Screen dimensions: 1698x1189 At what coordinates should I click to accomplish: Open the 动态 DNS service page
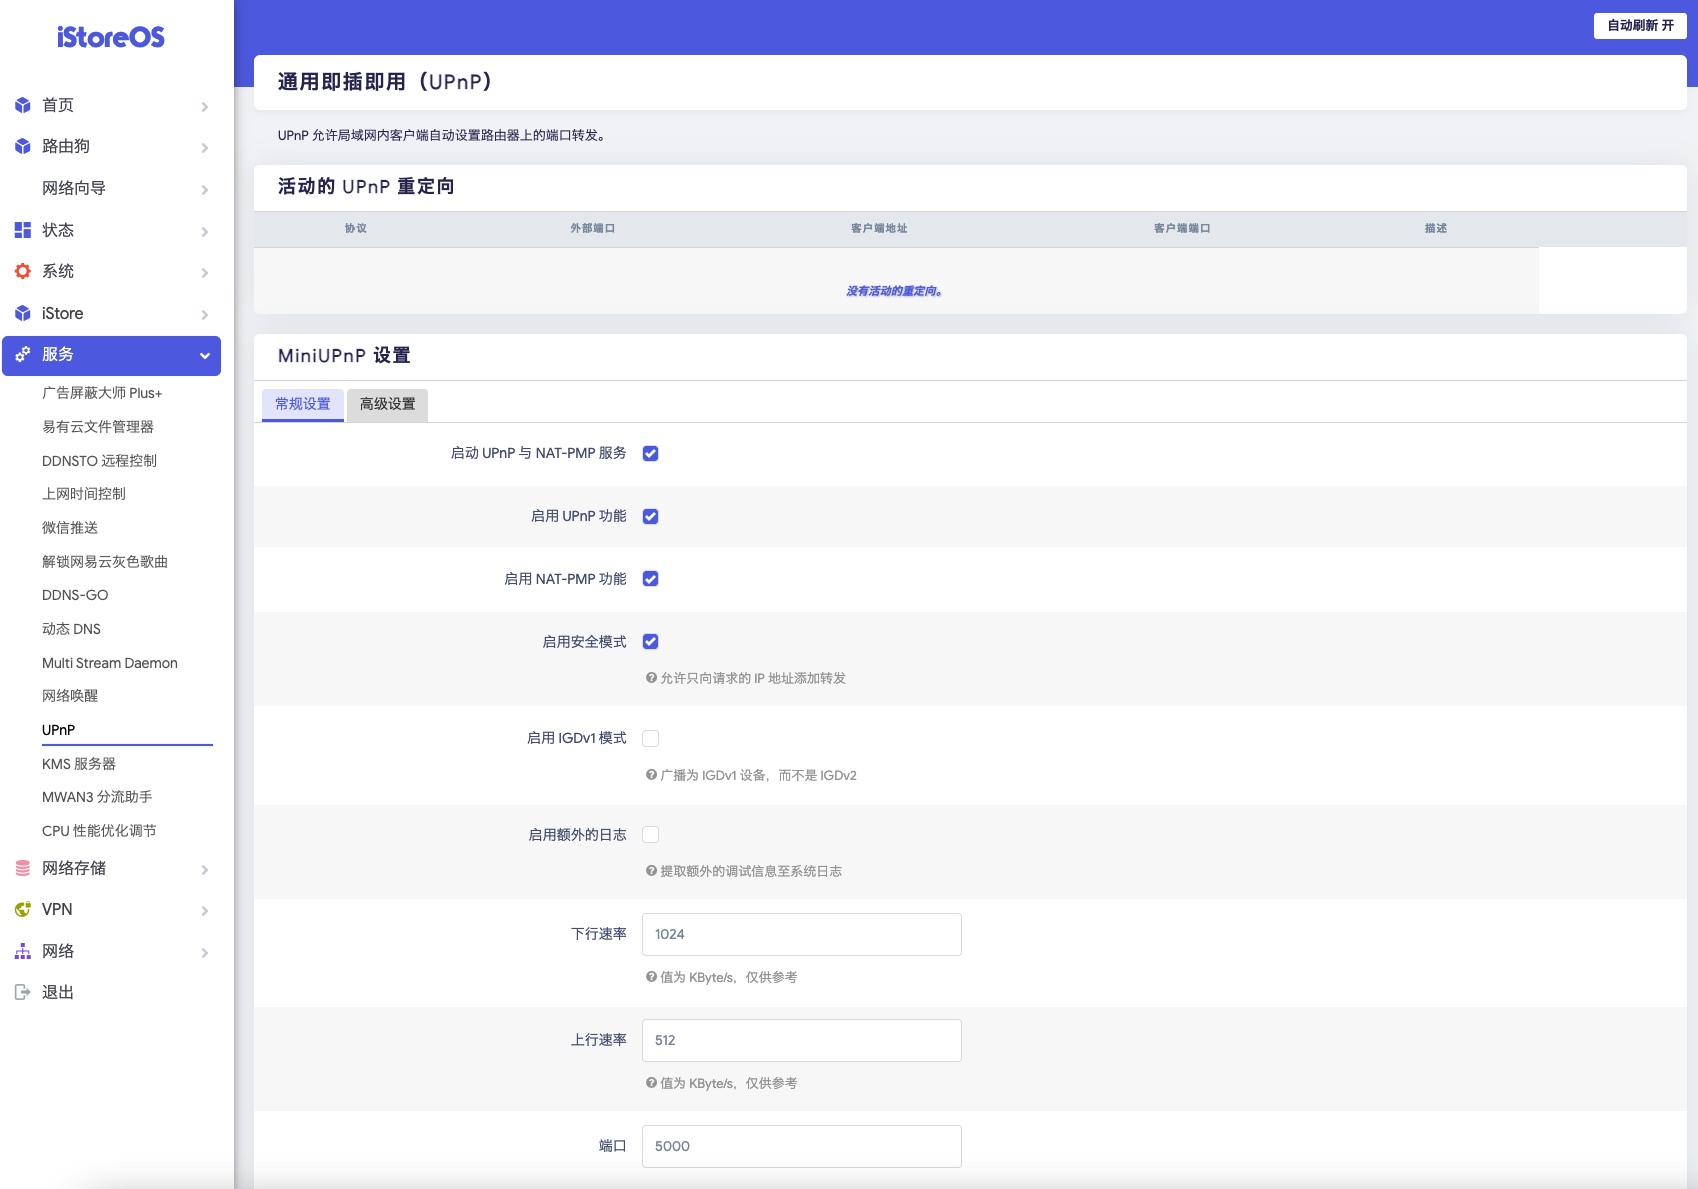pos(70,628)
